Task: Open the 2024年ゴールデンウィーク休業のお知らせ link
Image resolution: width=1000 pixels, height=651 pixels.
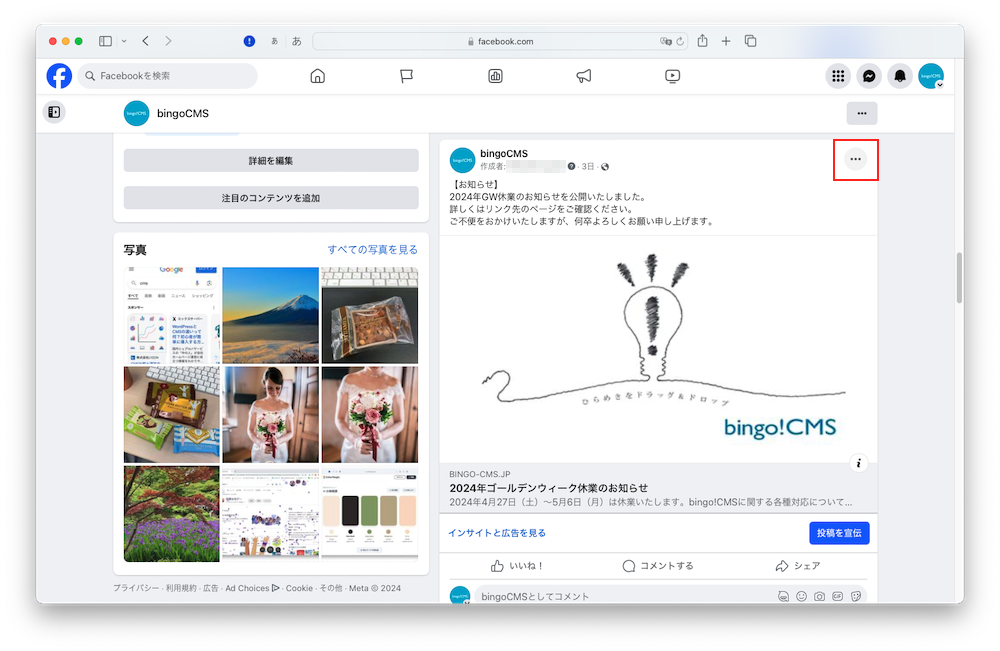Action: (548, 488)
